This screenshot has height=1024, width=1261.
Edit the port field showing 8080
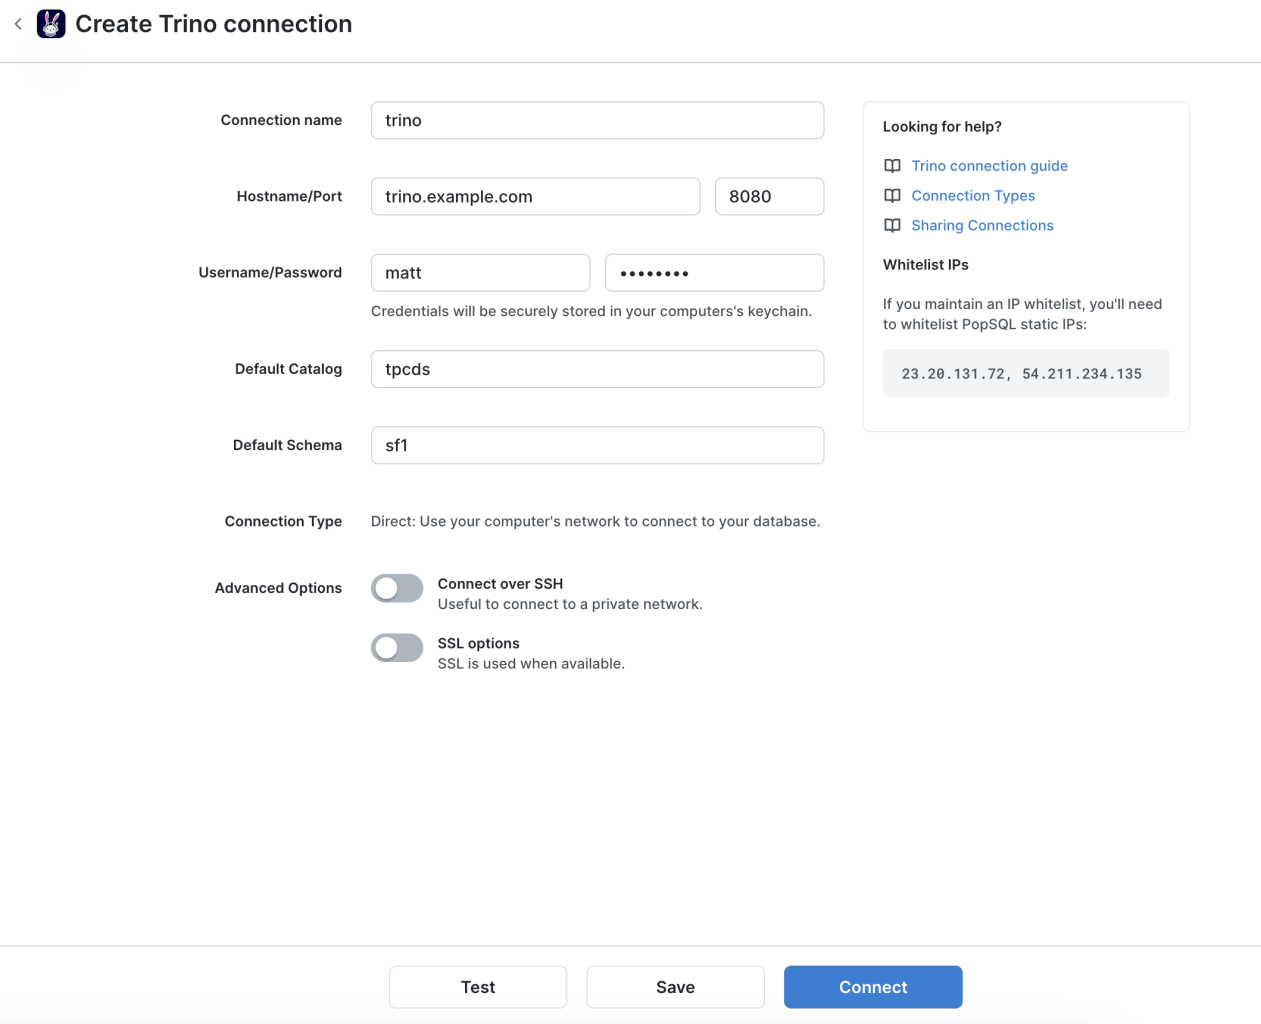(769, 197)
